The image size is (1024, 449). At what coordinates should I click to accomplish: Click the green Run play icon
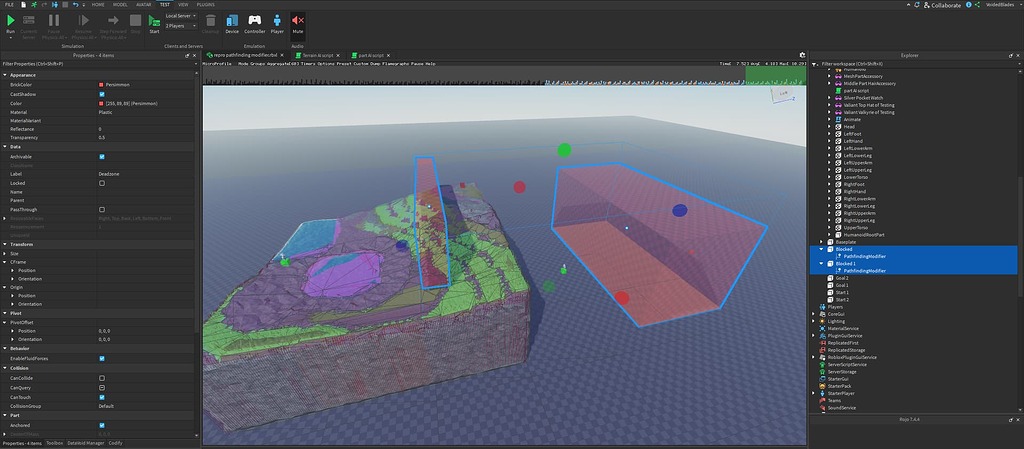pyautogui.click(x=10, y=21)
